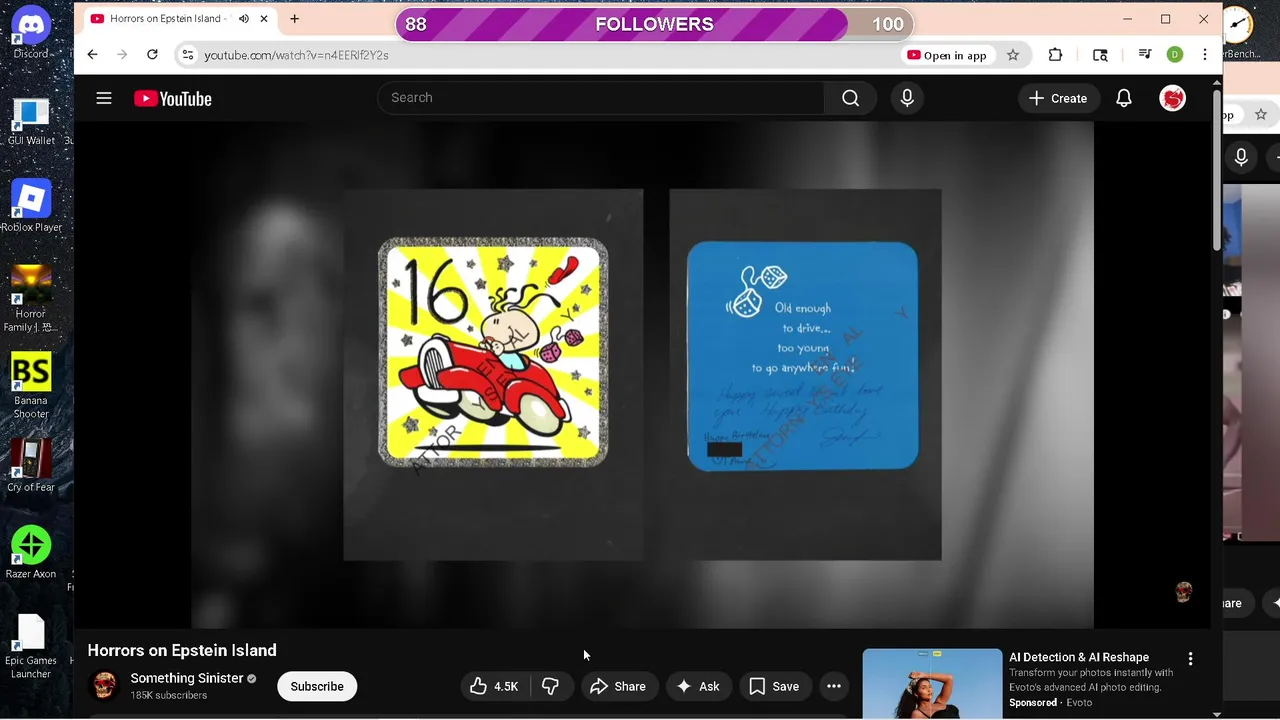The image size is (1280, 720).
Task: Open the sponsored ad options menu
Action: [x=1190, y=659]
